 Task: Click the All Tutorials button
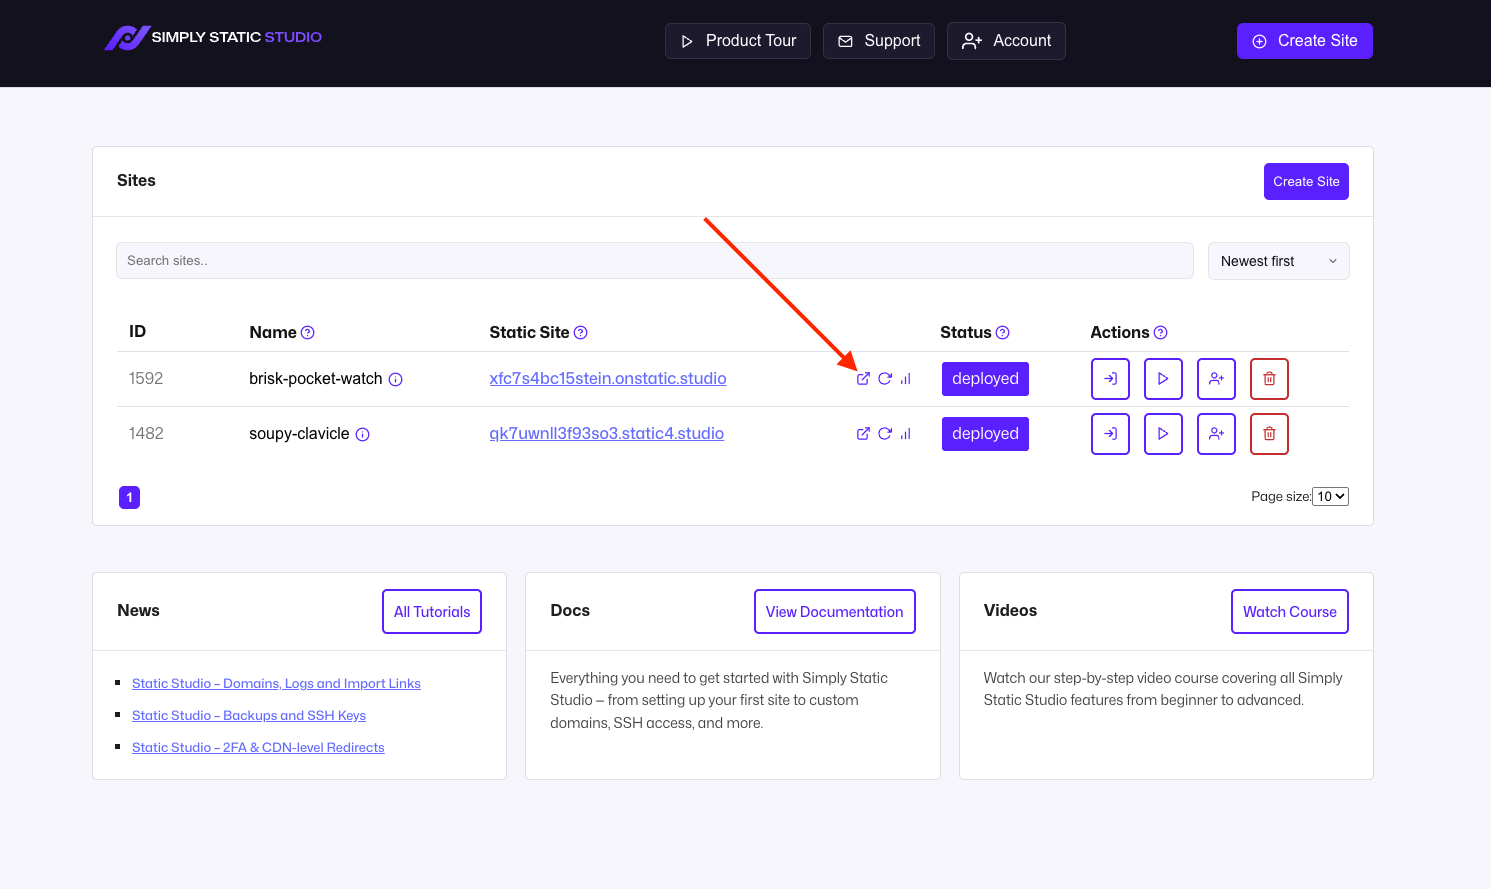click(x=432, y=612)
